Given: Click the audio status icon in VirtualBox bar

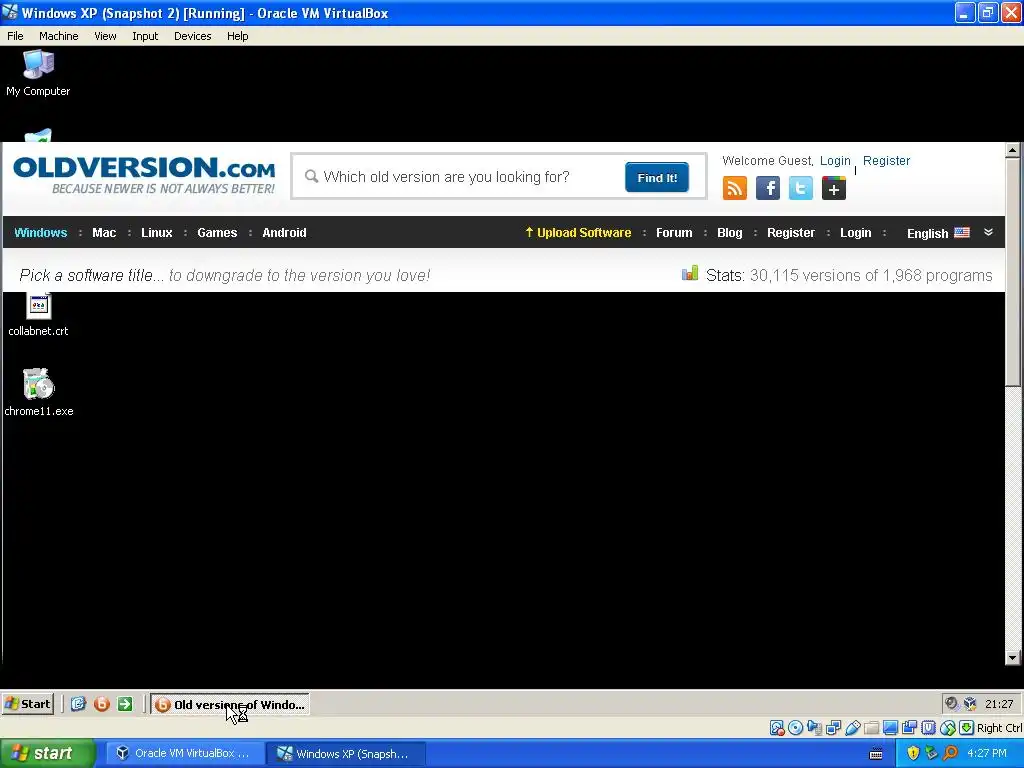Looking at the screenshot, I should (814, 728).
